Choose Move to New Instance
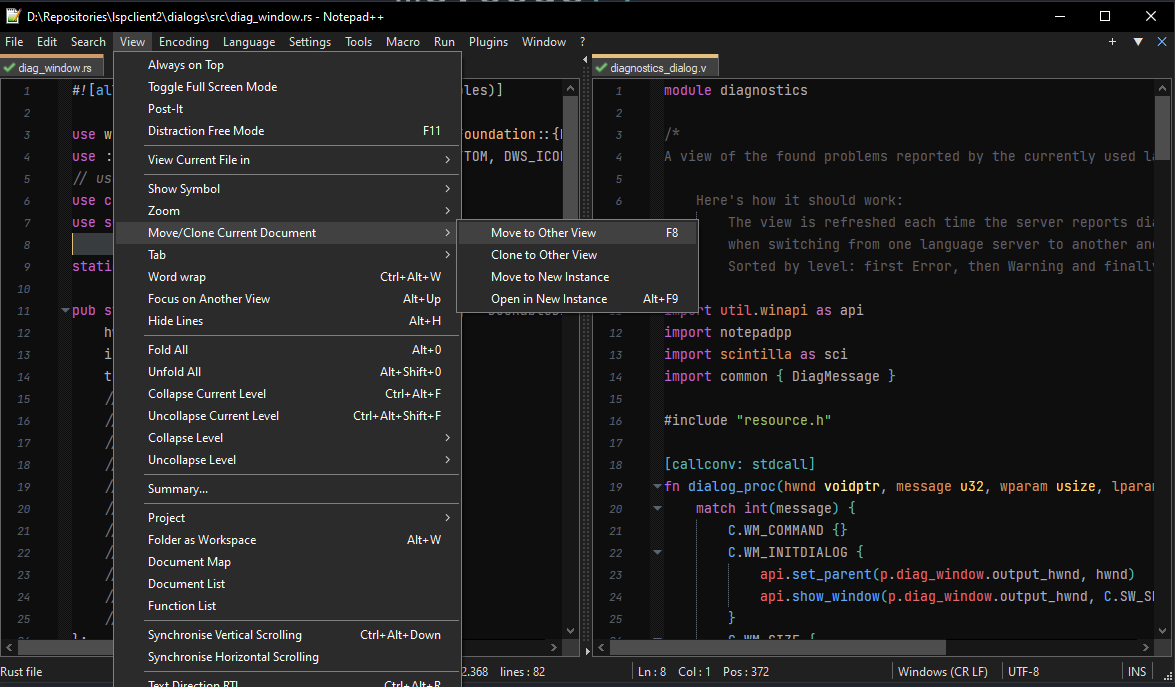 [x=578, y=276]
